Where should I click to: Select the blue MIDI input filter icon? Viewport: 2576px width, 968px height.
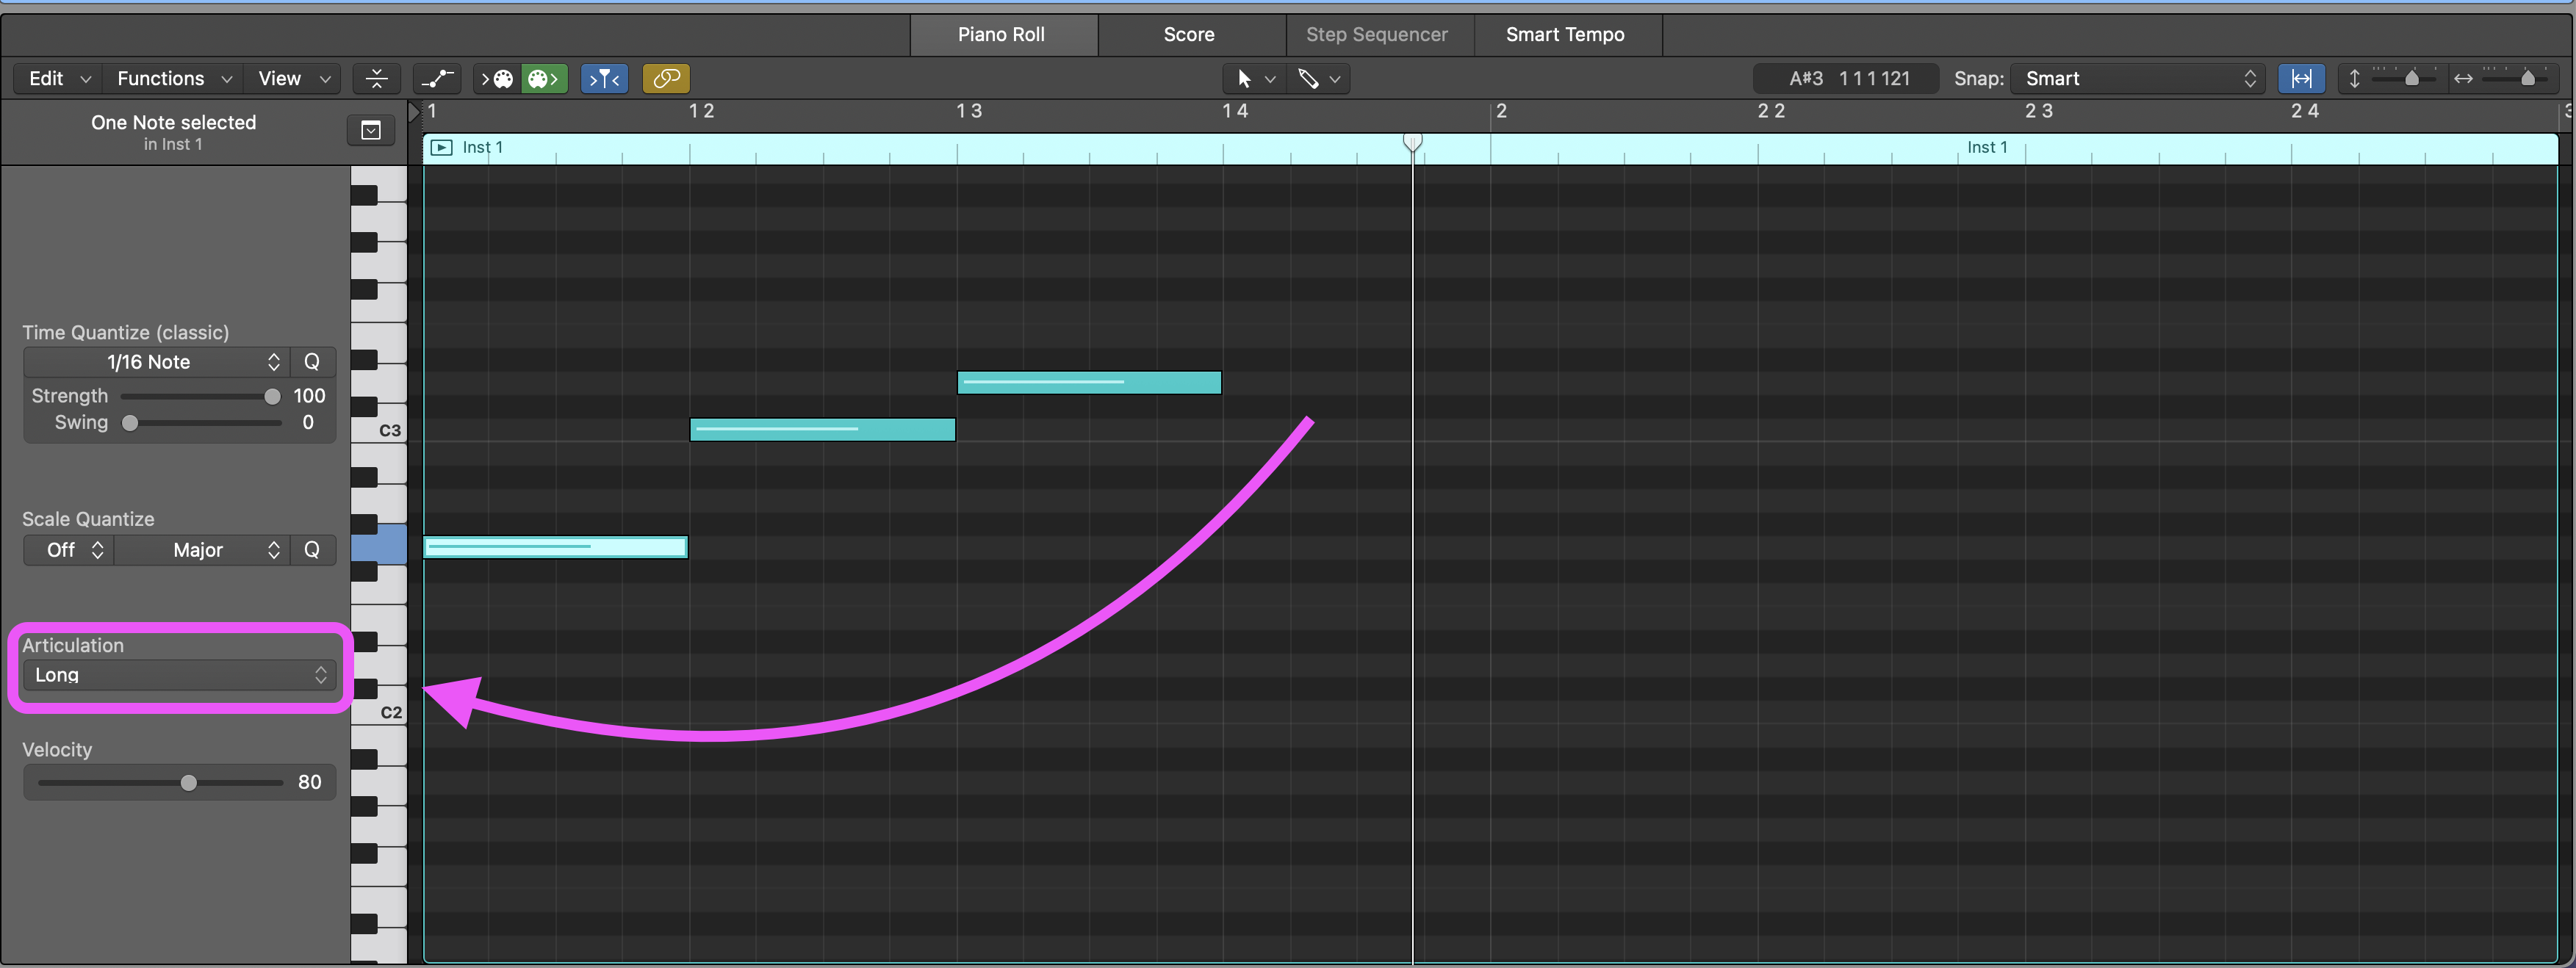pos(604,79)
